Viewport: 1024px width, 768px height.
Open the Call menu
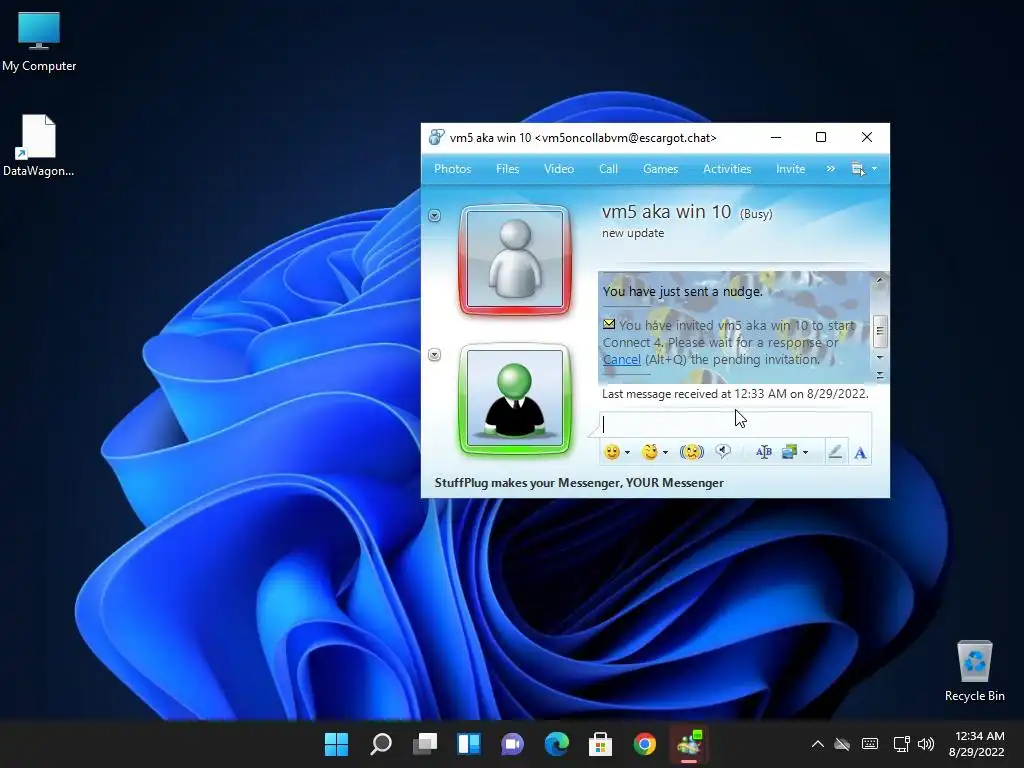[x=608, y=168]
